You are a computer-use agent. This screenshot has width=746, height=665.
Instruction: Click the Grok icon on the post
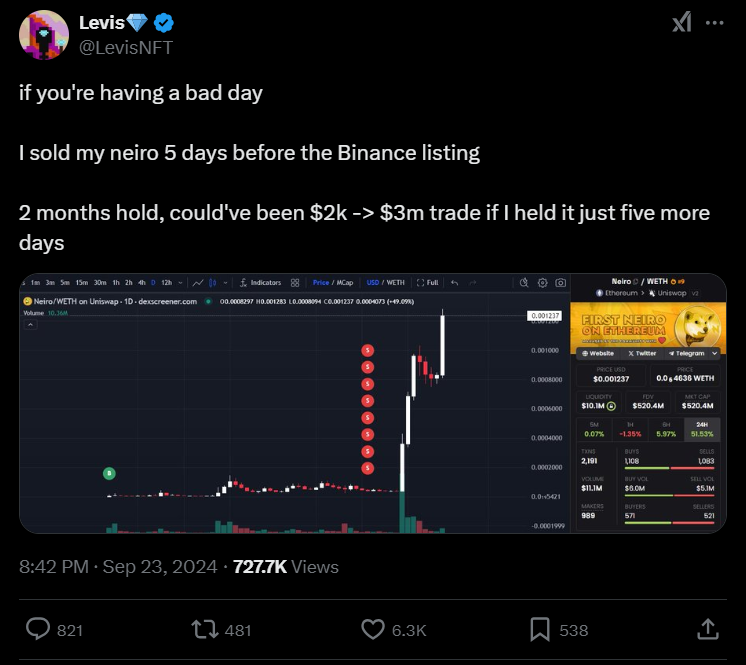coord(681,22)
